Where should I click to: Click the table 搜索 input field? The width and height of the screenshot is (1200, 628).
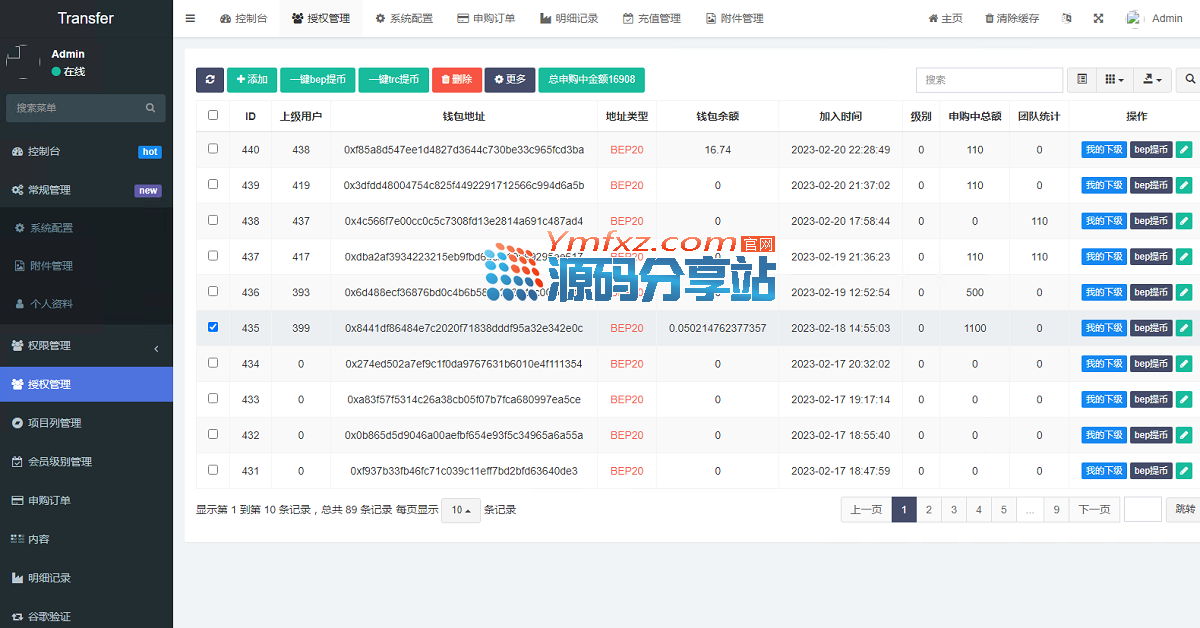point(988,80)
